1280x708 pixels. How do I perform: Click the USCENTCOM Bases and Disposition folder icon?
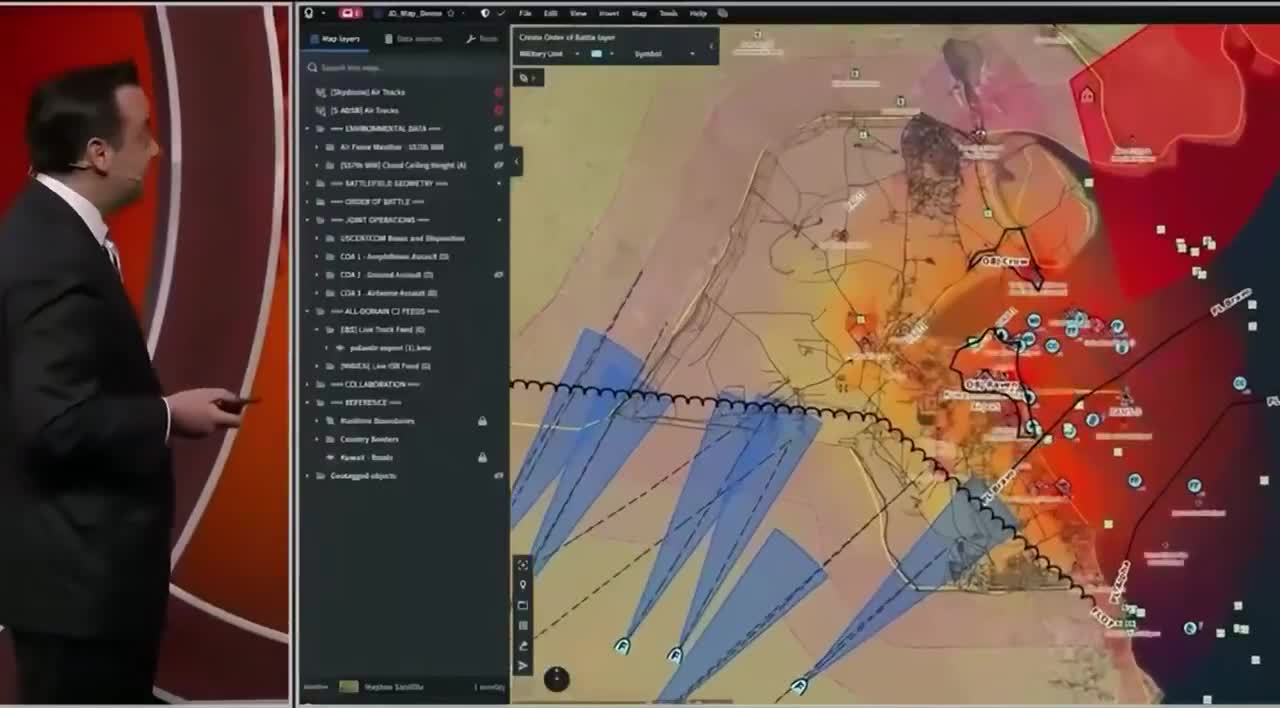(x=330, y=238)
